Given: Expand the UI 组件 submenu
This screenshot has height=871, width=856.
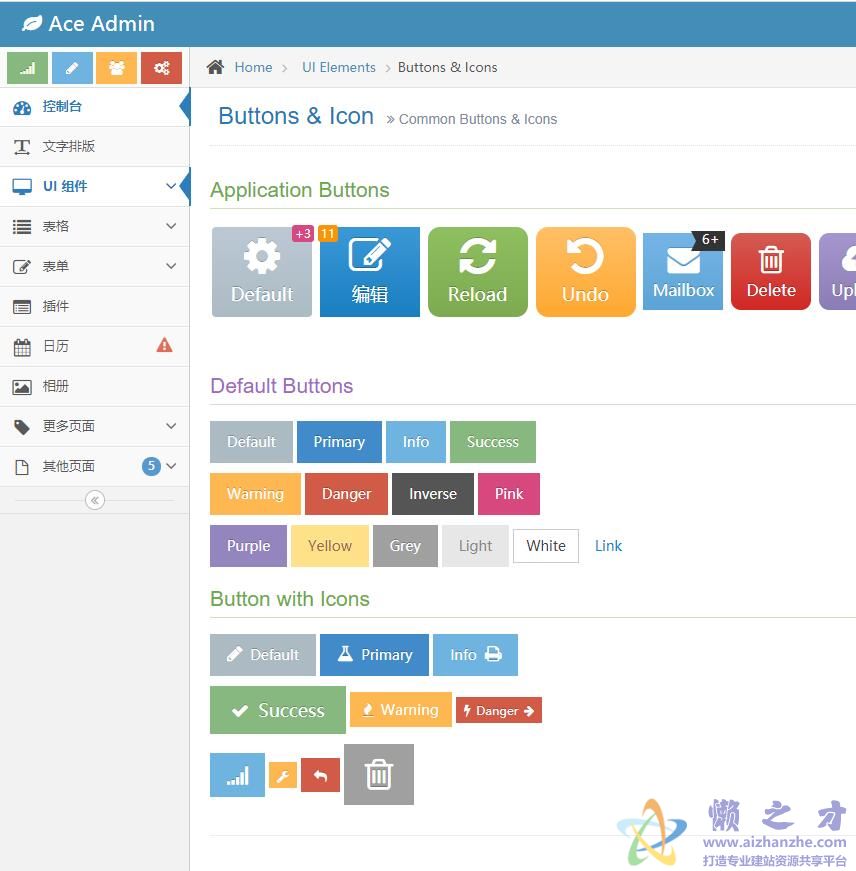Looking at the screenshot, I should (x=94, y=186).
